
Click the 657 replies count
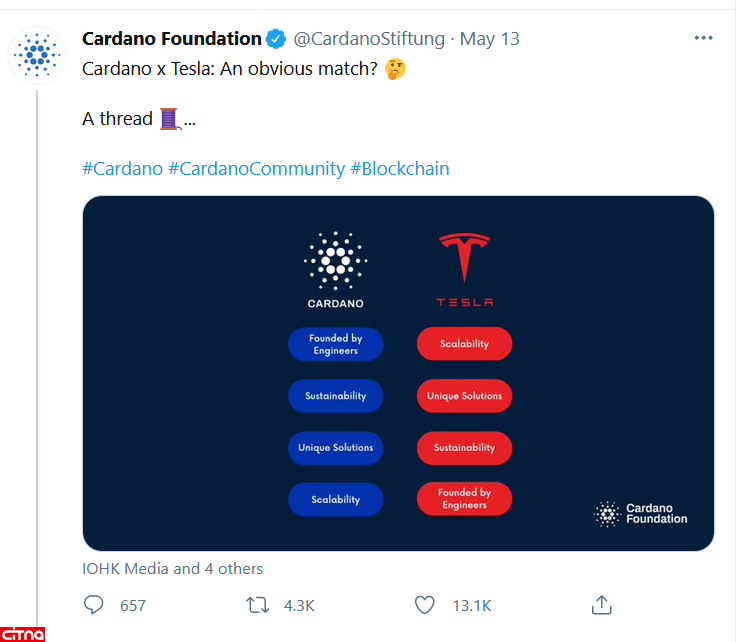point(133,605)
